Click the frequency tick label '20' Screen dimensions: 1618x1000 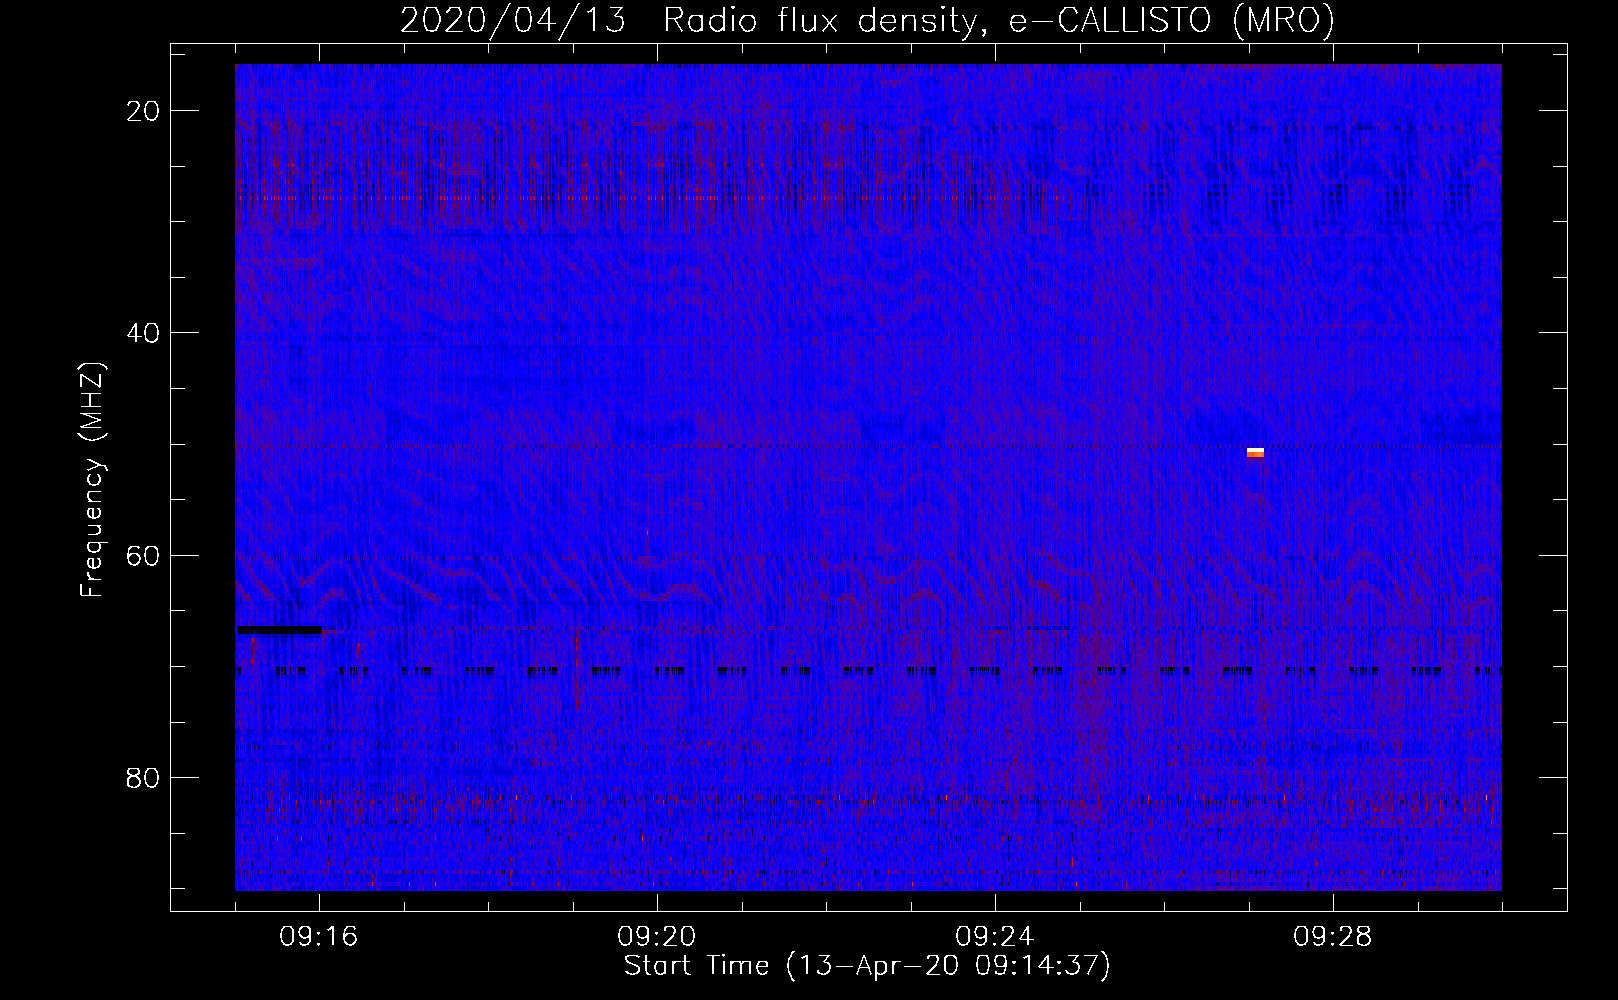pyautogui.click(x=144, y=111)
